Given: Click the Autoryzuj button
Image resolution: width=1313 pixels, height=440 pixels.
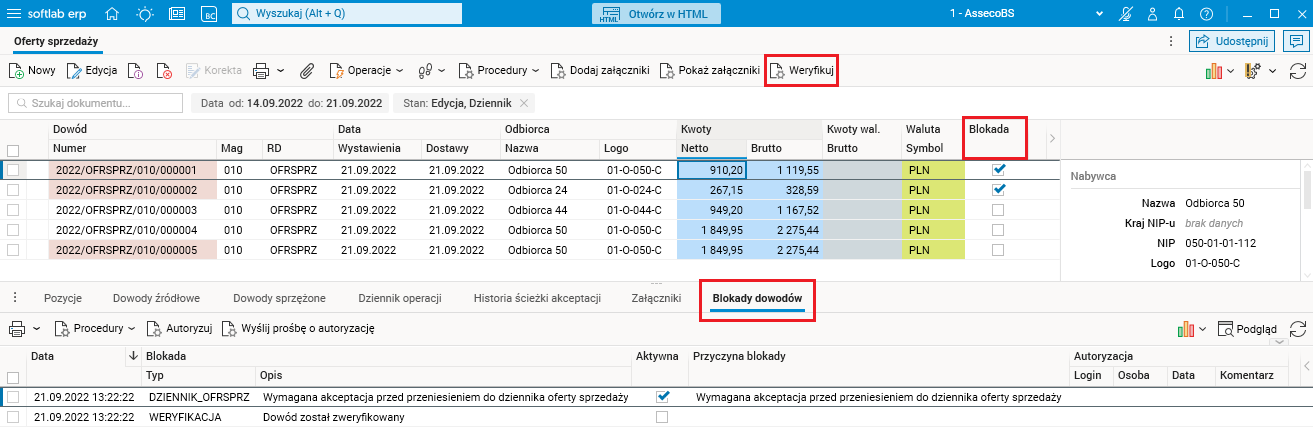Looking at the screenshot, I should [180, 328].
